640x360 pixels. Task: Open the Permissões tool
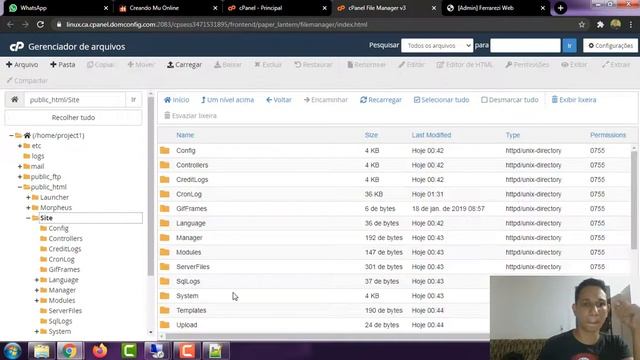pos(527,64)
